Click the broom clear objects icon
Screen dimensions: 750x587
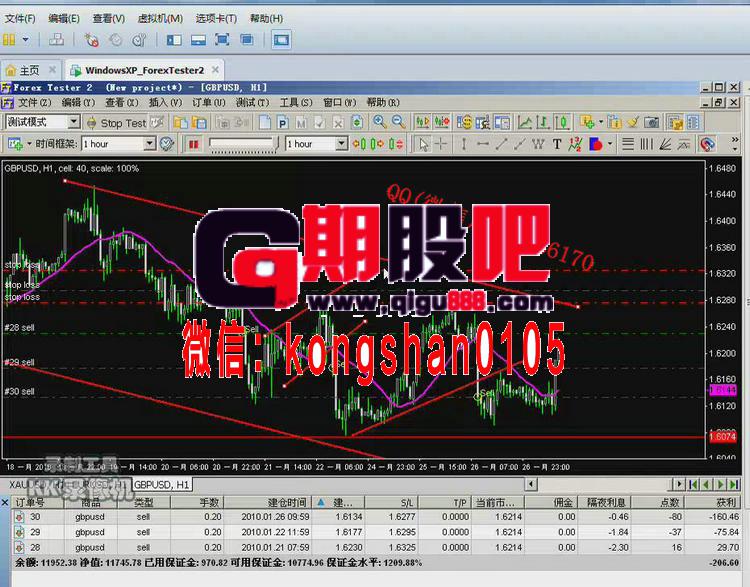click(x=633, y=122)
